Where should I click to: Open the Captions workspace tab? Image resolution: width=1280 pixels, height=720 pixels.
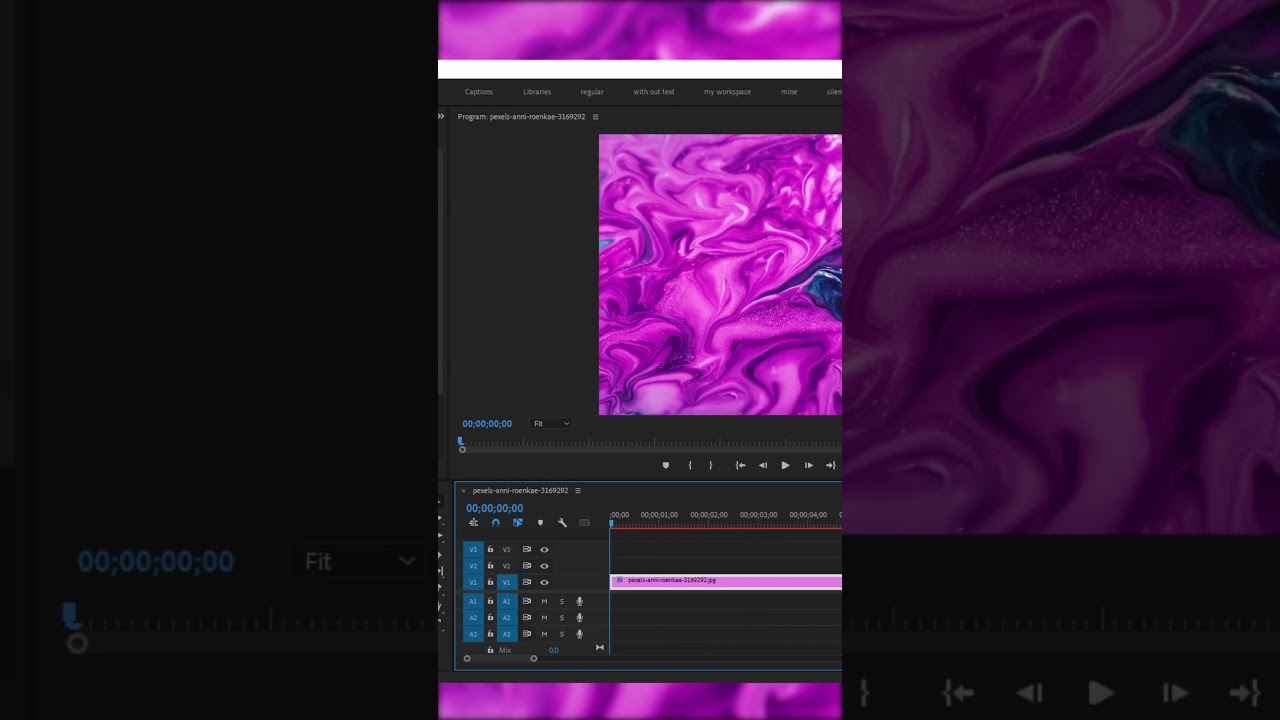click(479, 92)
